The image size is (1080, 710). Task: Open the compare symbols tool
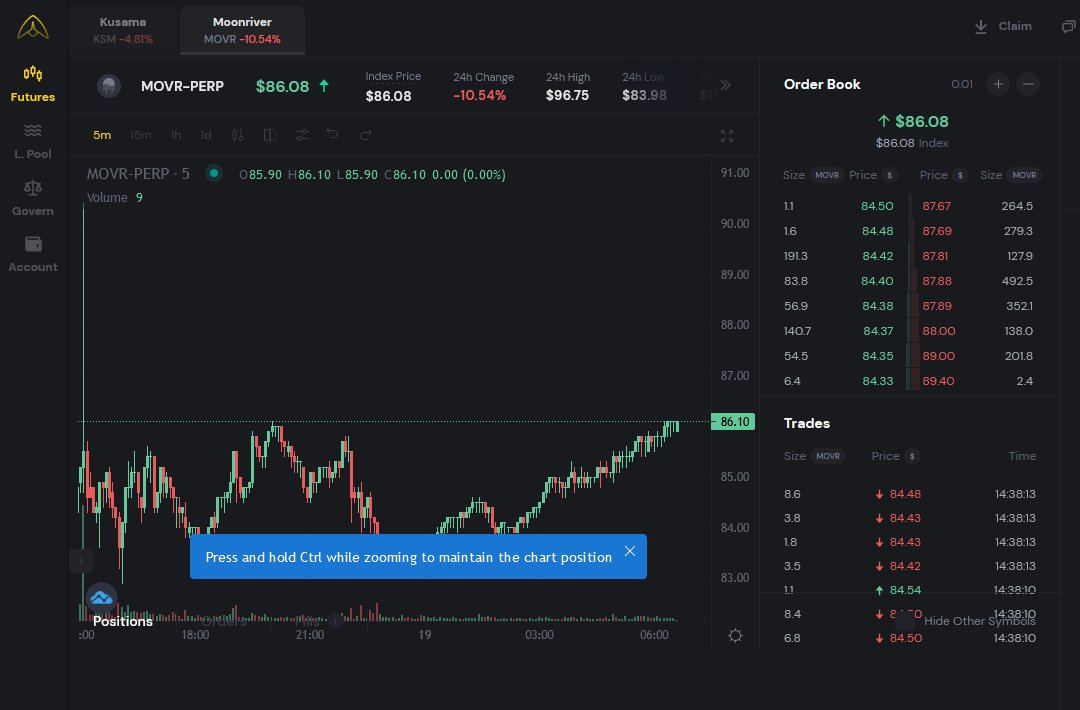pyautogui.click(x=270, y=135)
